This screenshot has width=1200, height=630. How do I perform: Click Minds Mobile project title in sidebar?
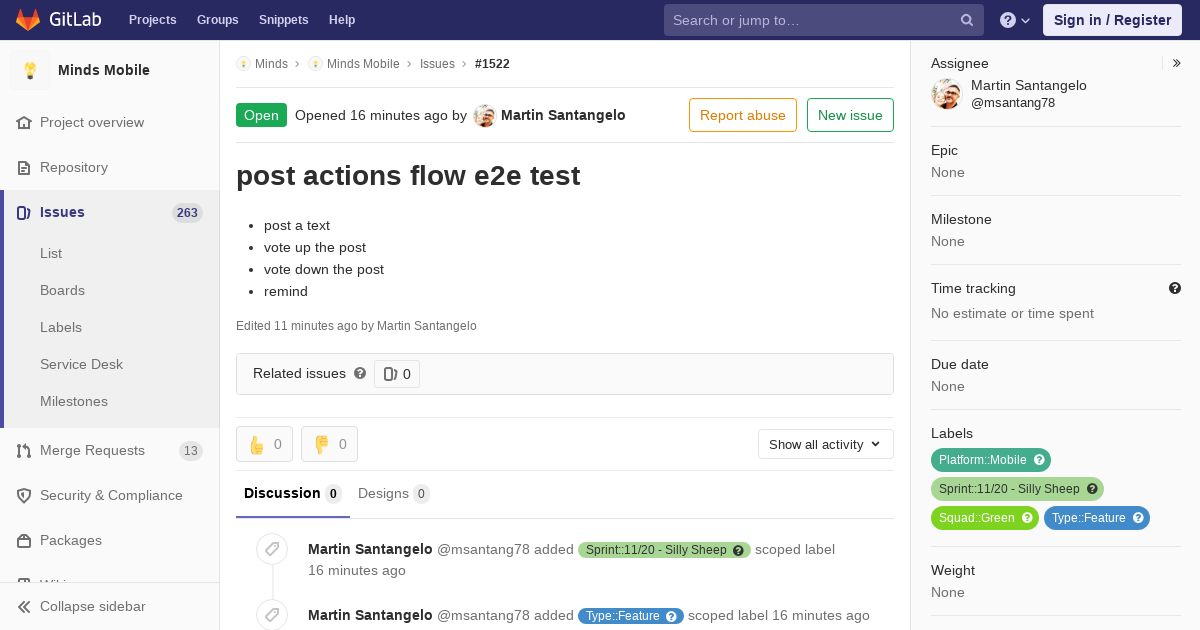[104, 70]
